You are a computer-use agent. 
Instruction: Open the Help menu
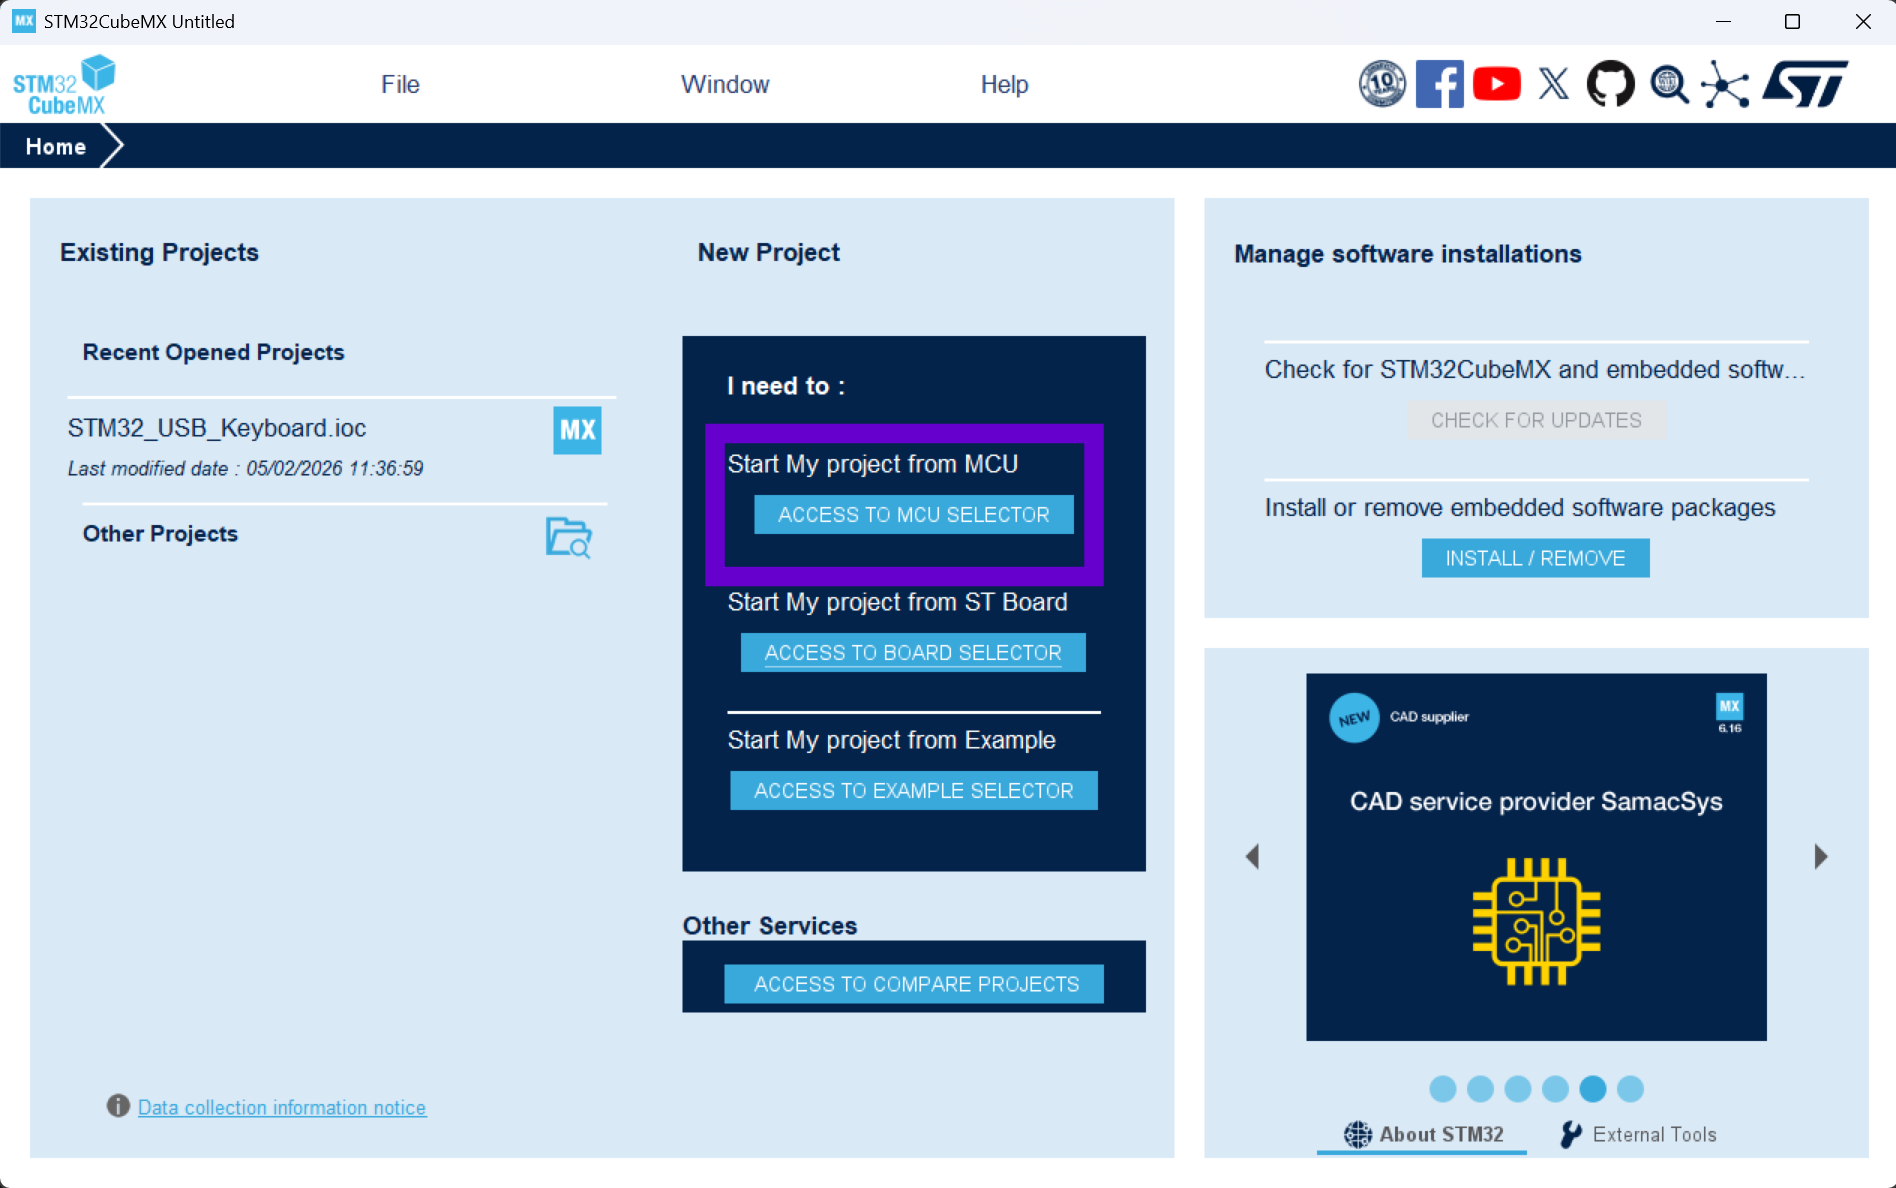tap(1004, 85)
